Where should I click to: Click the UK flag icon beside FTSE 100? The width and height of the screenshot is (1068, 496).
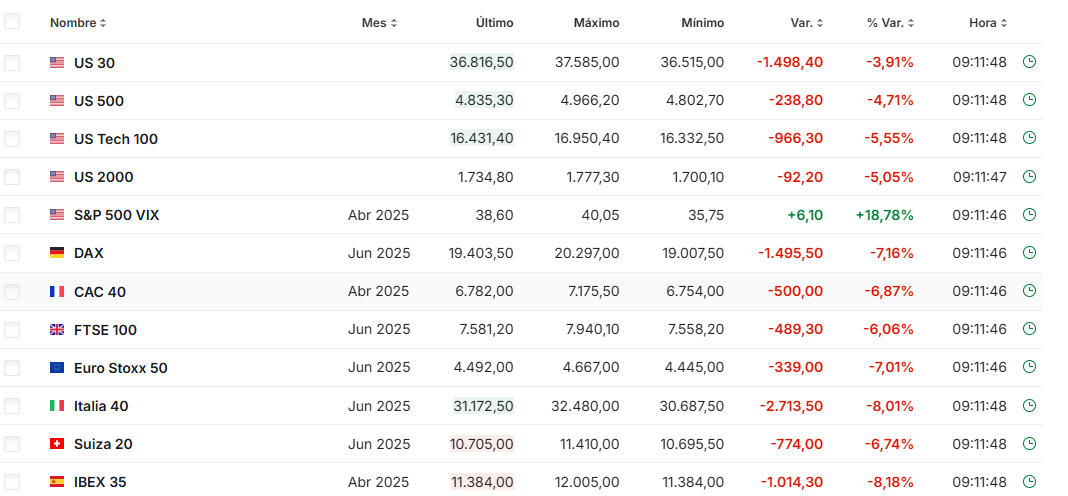click(x=57, y=330)
